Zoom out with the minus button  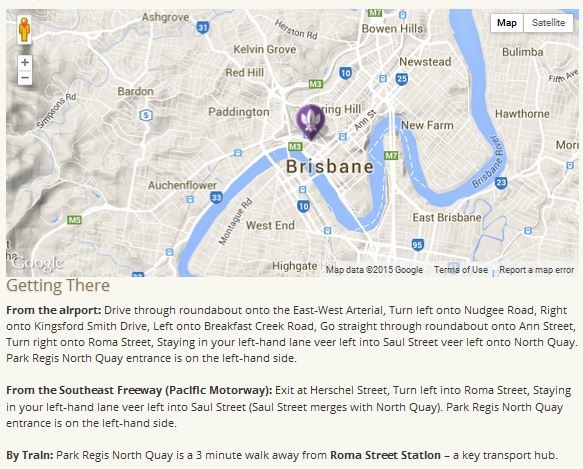coord(25,78)
